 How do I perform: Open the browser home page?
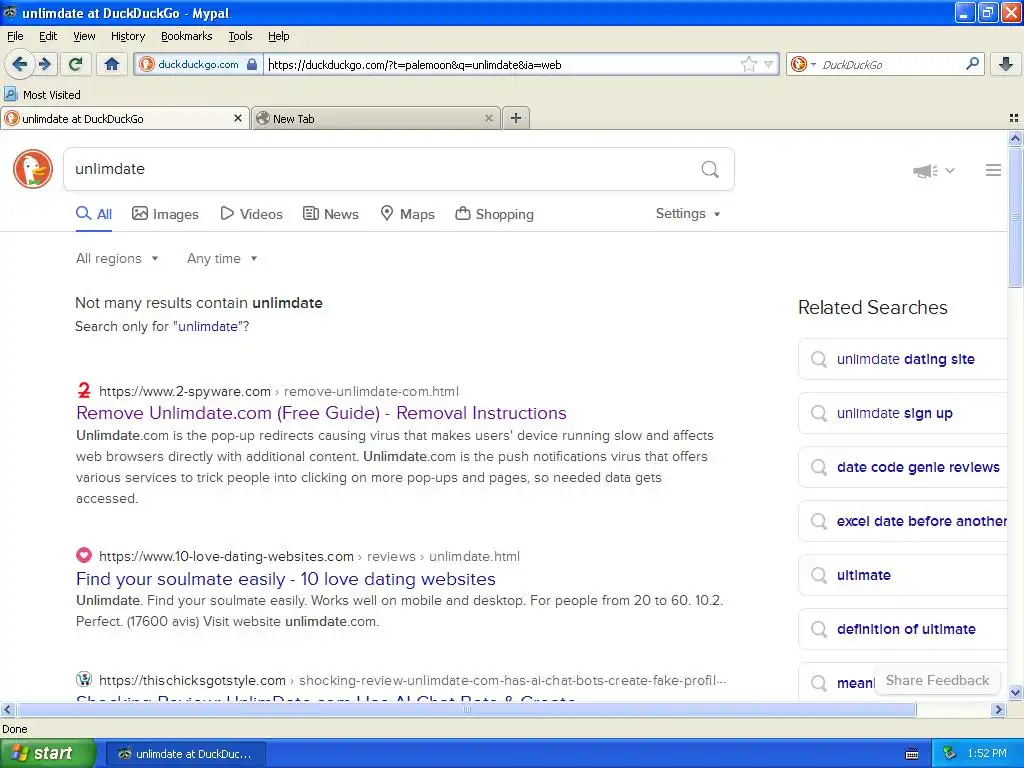[x=112, y=64]
